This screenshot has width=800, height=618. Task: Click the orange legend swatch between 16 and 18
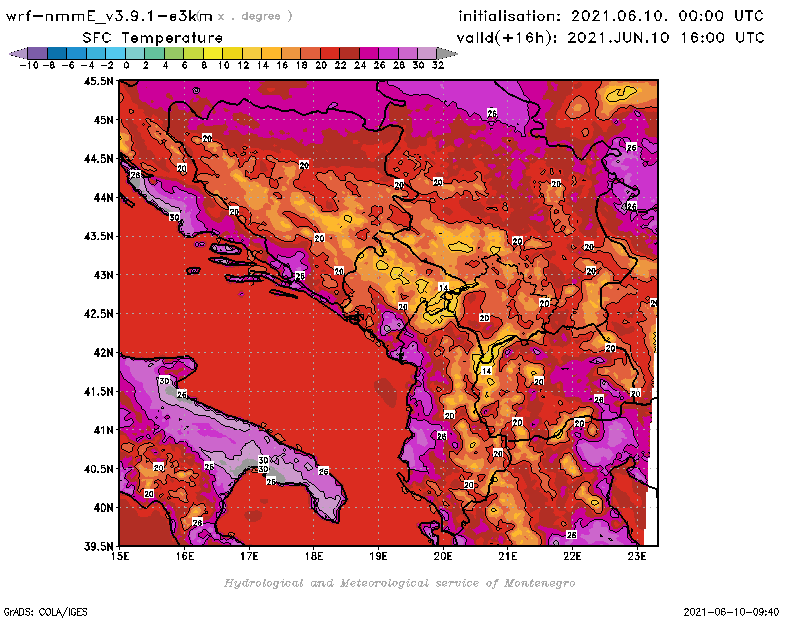[x=291, y=53]
